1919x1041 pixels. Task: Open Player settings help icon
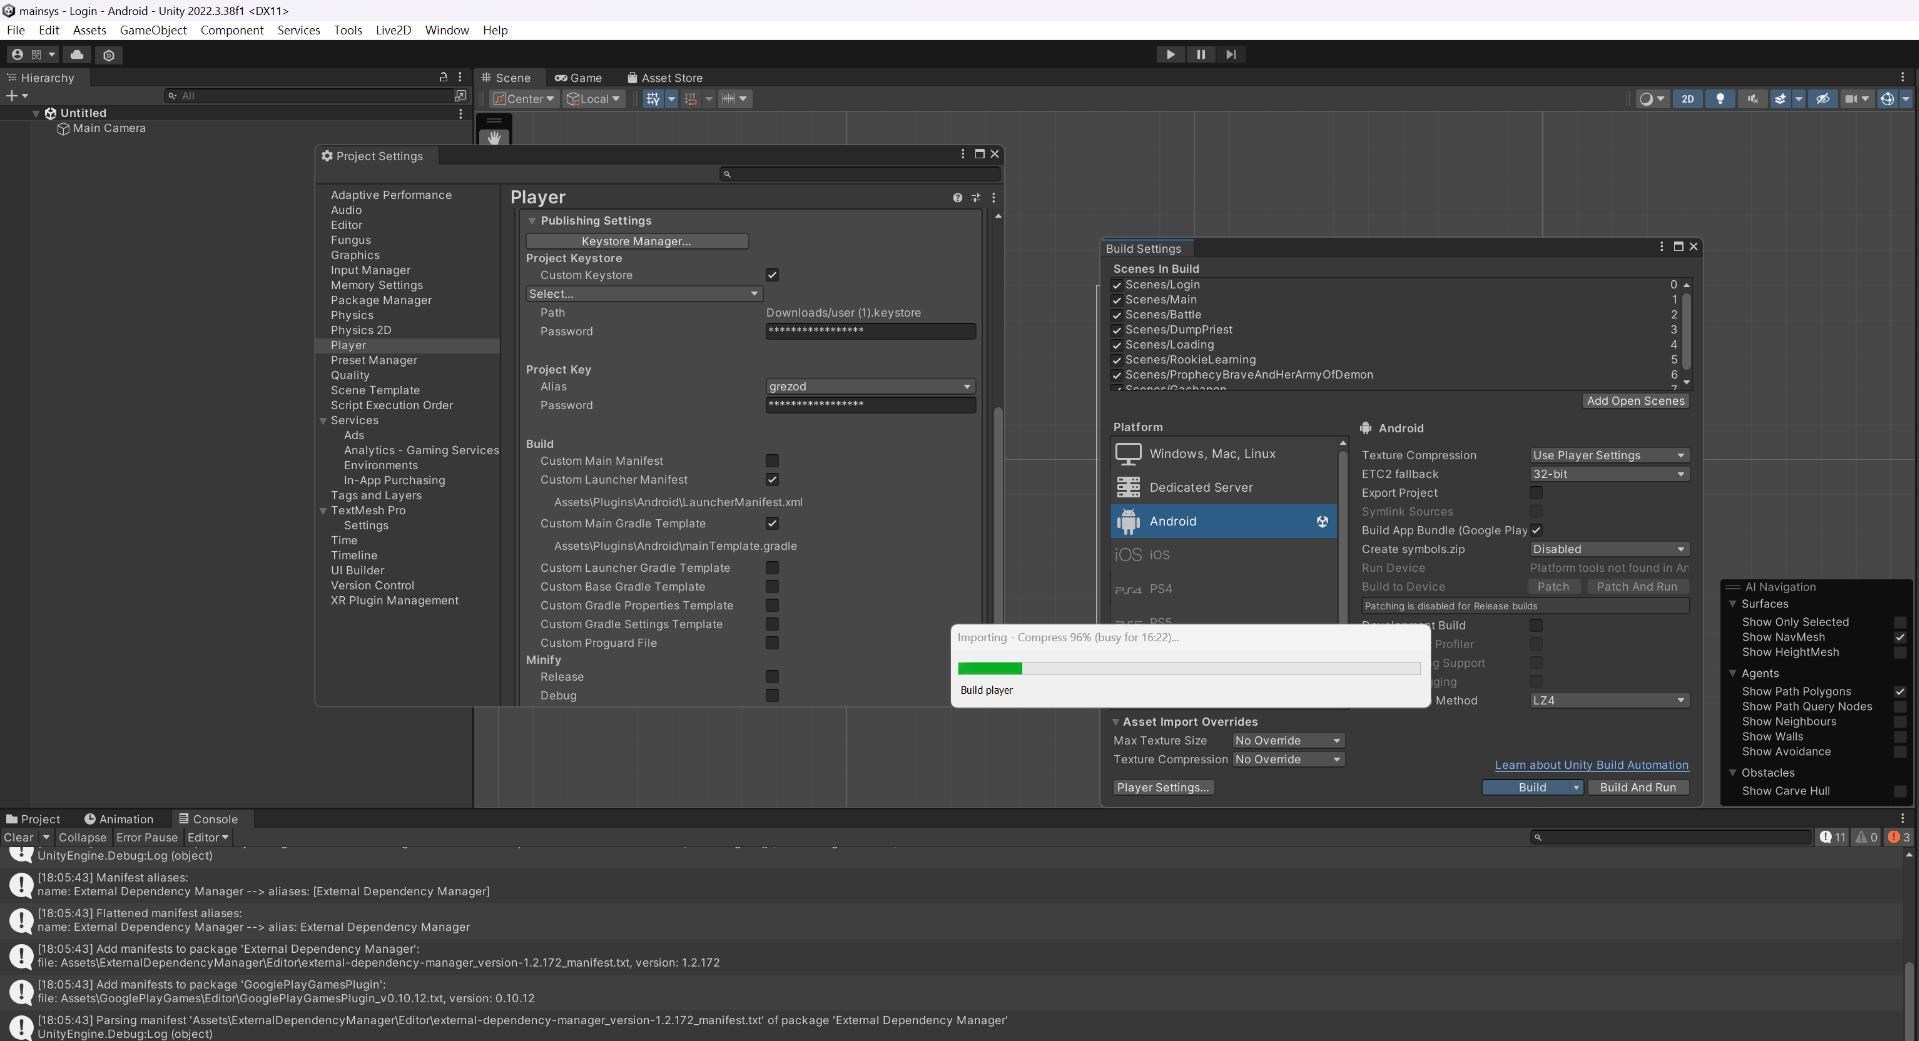click(957, 198)
